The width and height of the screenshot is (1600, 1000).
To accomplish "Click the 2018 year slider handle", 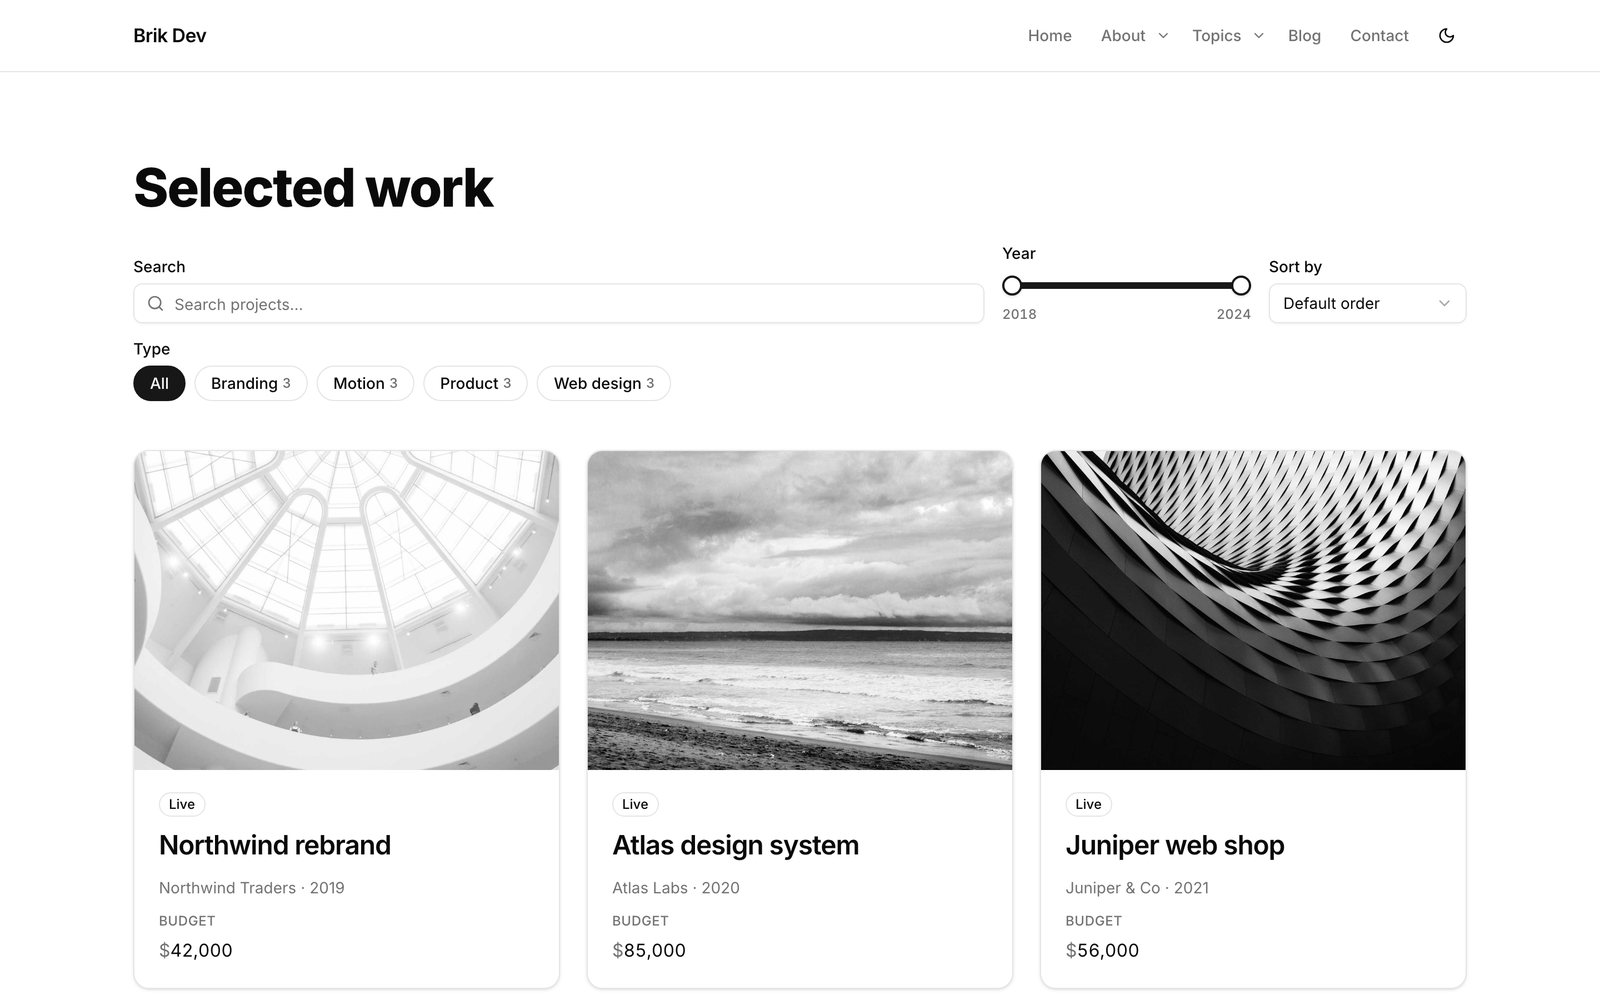I will click(1012, 286).
